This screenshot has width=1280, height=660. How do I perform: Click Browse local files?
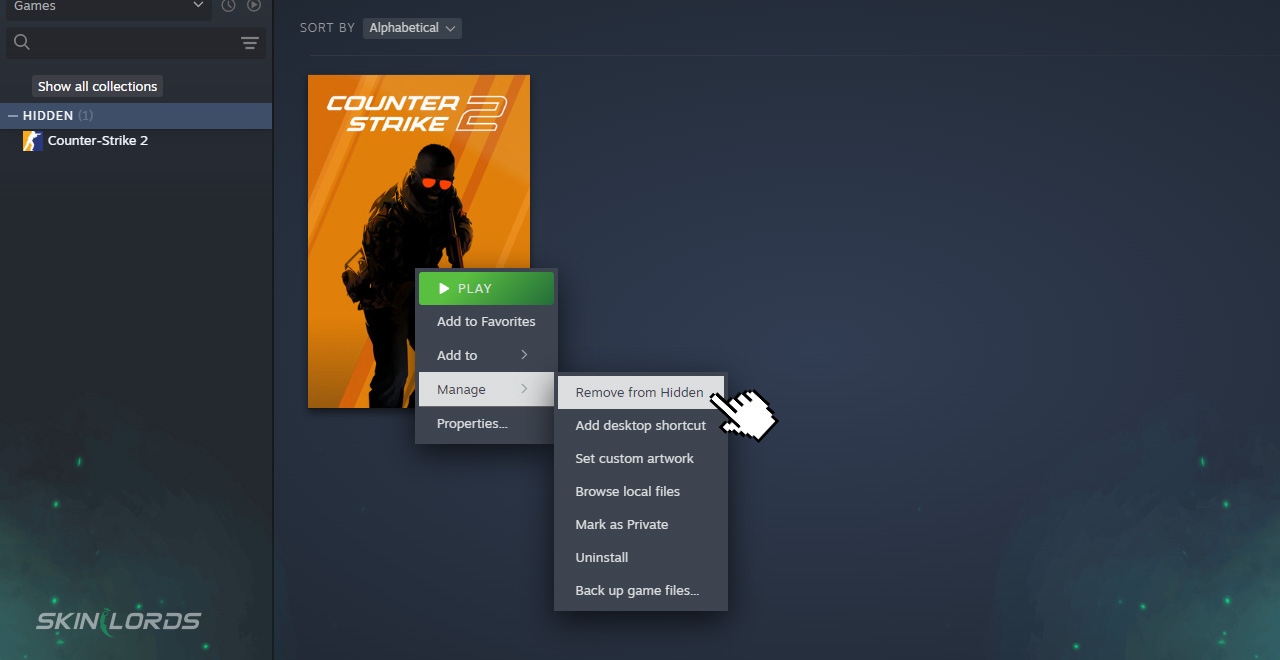coord(641,491)
